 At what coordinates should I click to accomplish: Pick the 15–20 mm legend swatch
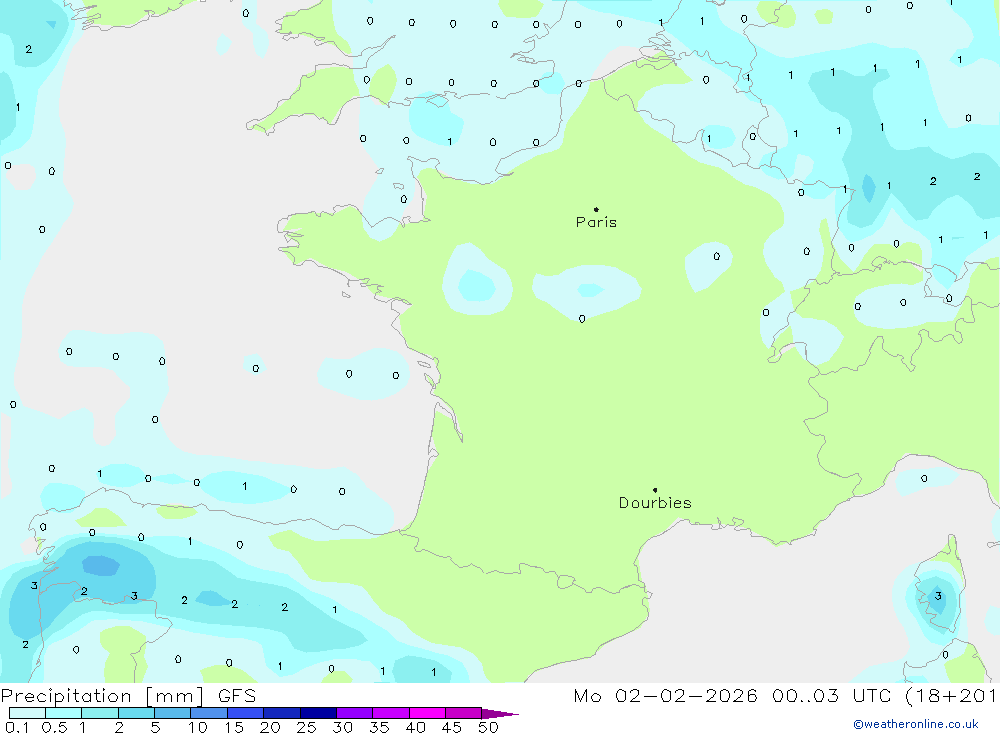click(x=245, y=713)
